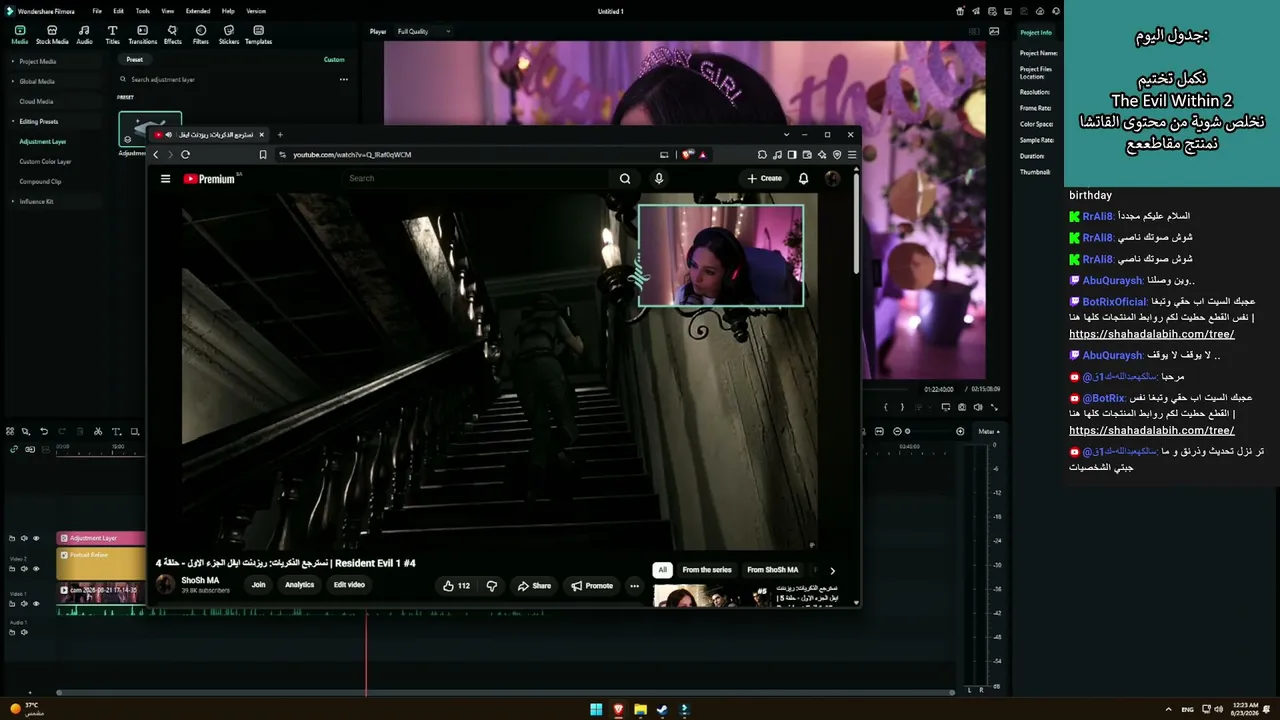
Task: Click the YouTube Join button
Action: click(x=259, y=585)
